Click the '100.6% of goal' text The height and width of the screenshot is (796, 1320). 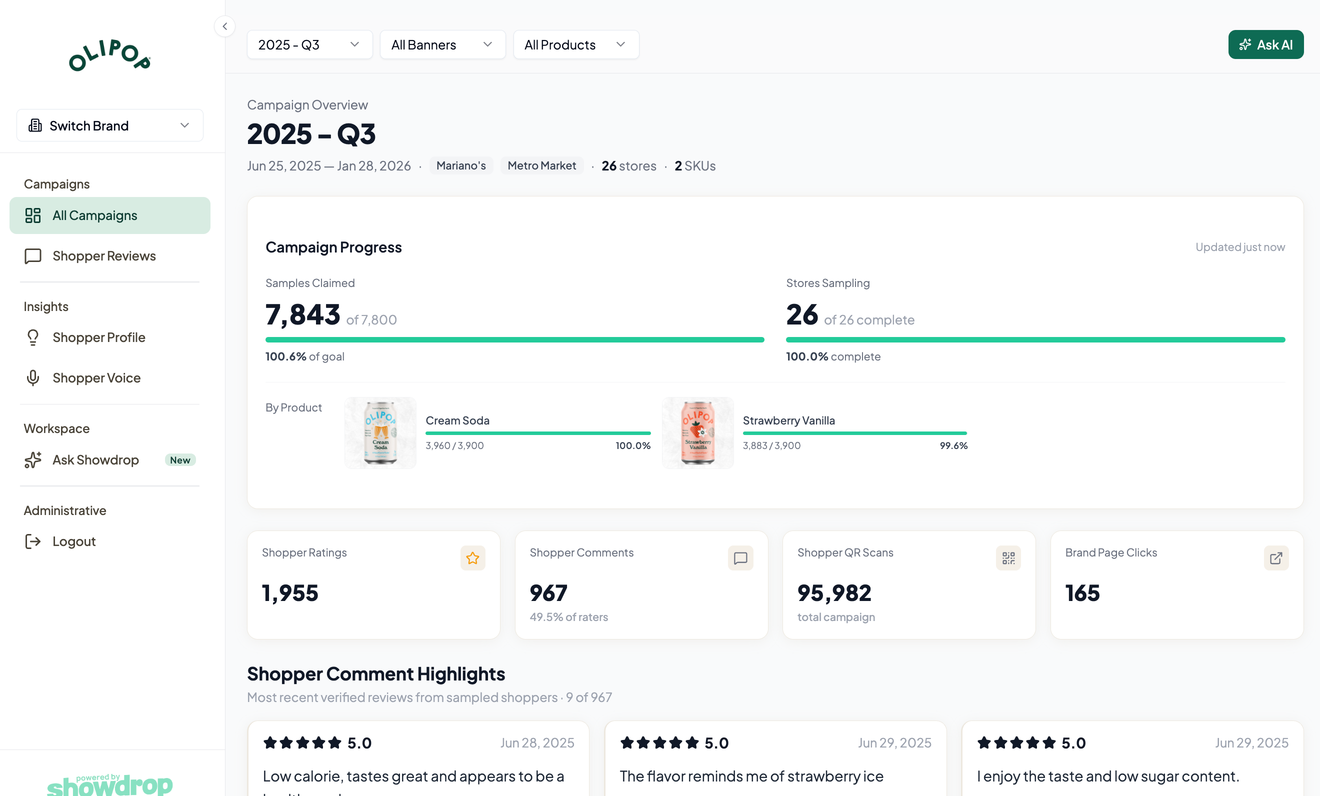click(305, 357)
